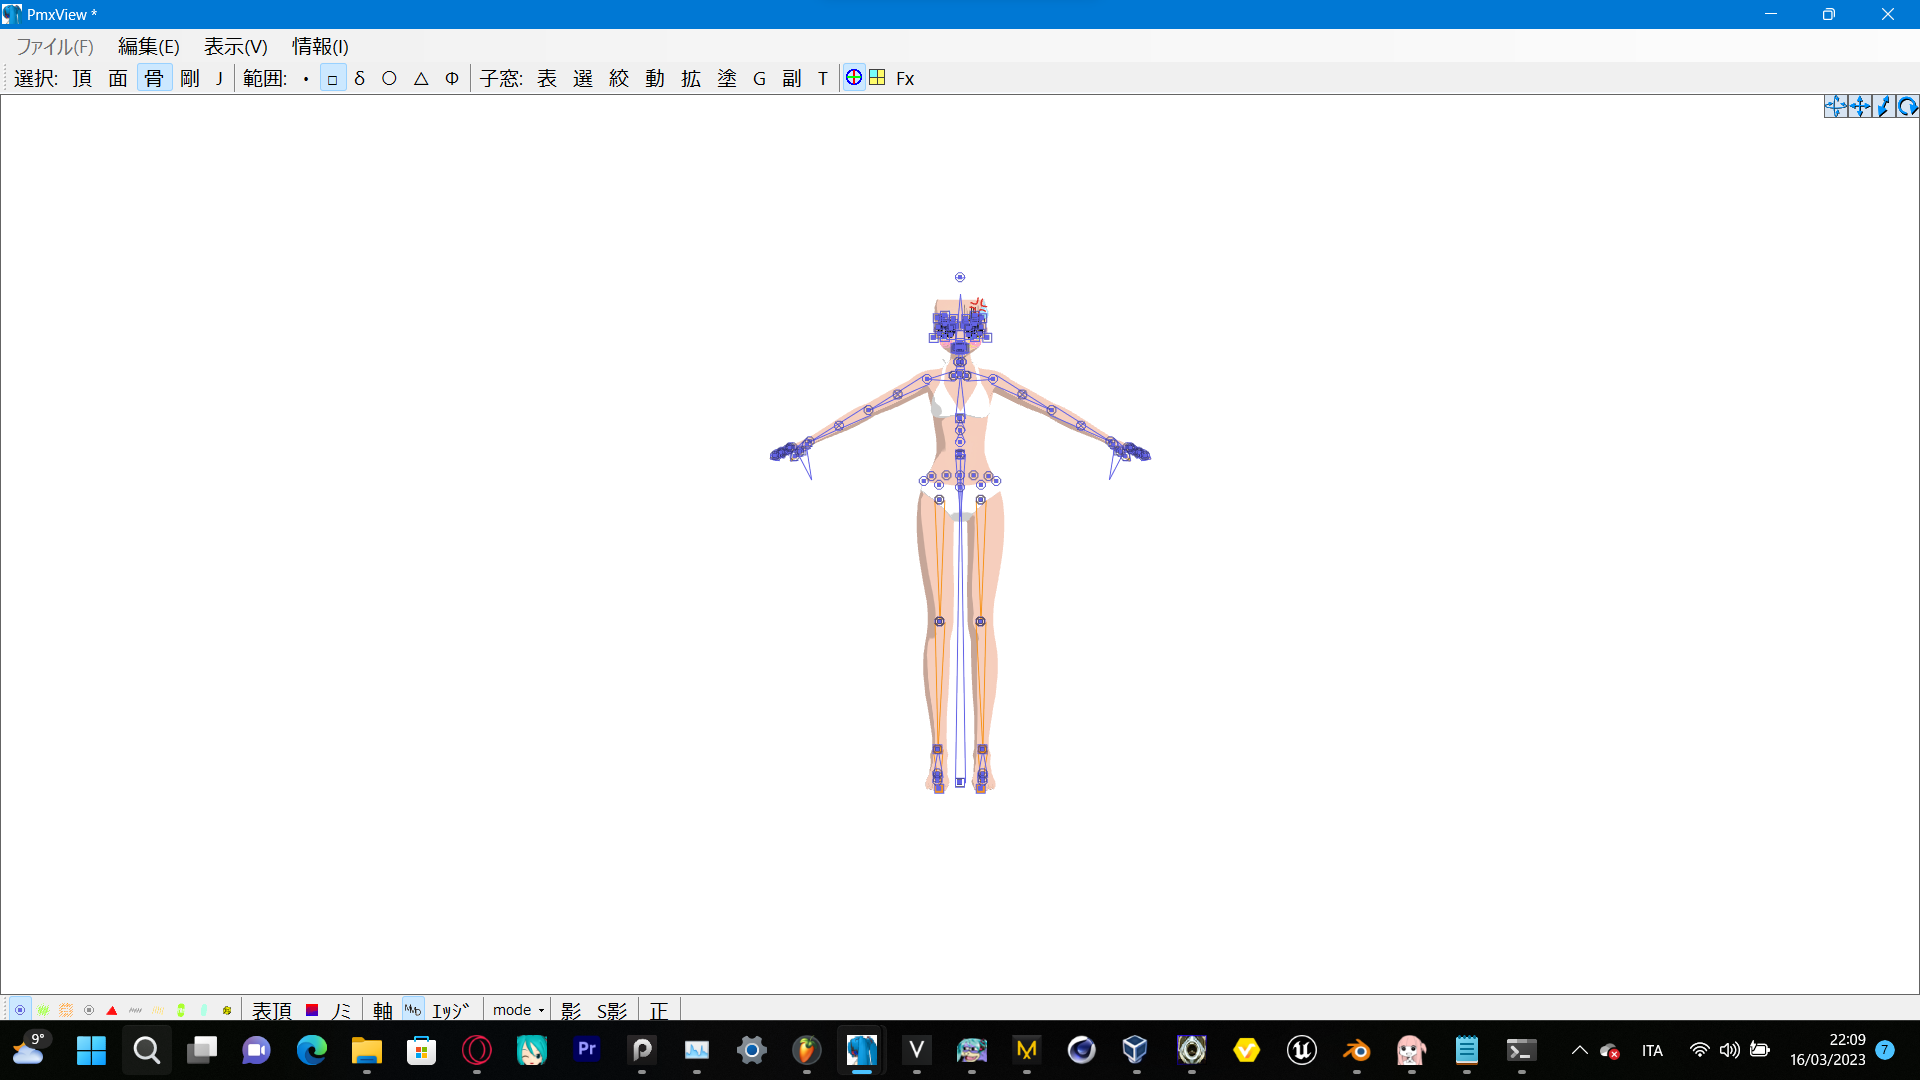Open the 塗 weight paint sub-window

pos(727,78)
